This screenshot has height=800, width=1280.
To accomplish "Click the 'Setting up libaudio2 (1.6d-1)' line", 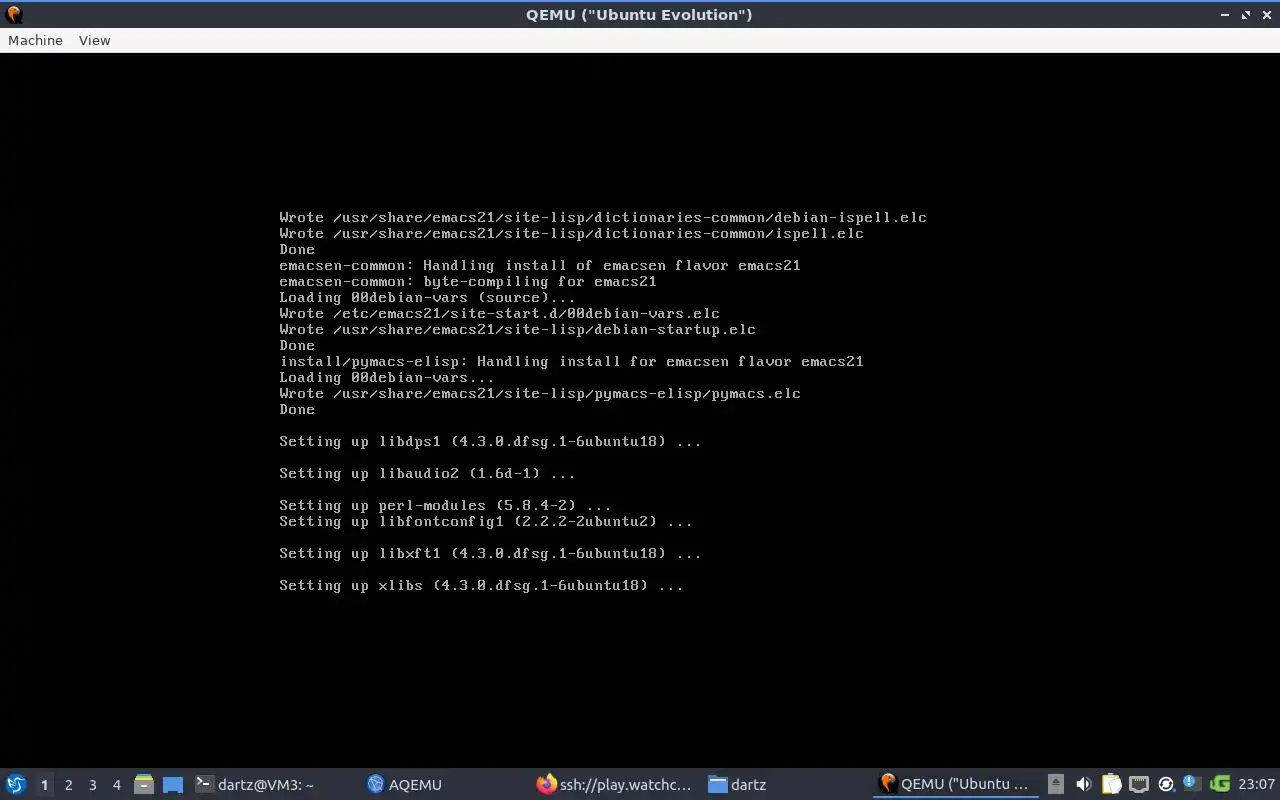I will (x=427, y=473).
